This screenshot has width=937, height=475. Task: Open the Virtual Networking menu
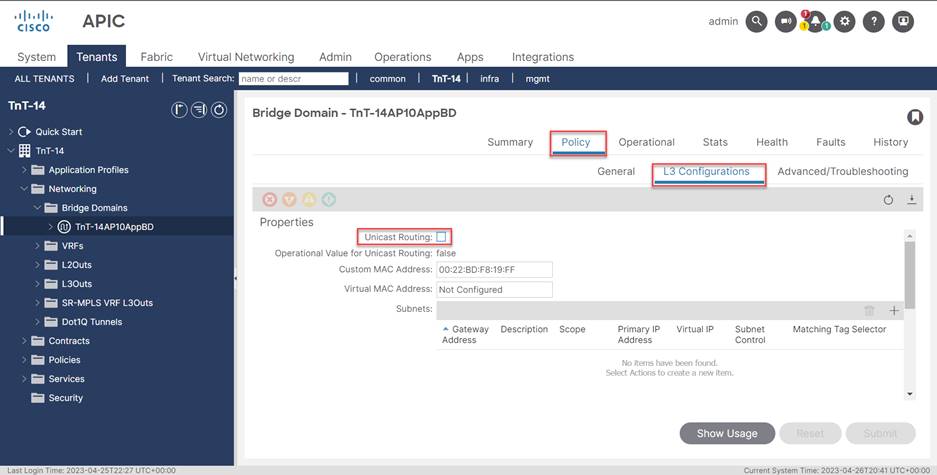pyautogui.click(x=246, y=57)
